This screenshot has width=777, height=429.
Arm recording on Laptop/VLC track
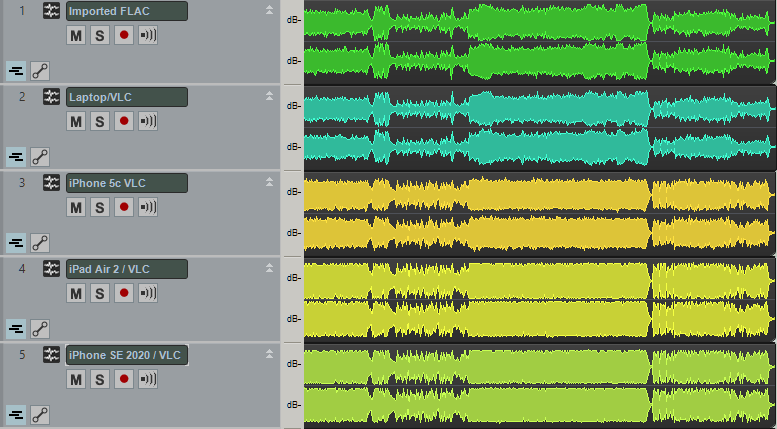click(x=124, y=121)
